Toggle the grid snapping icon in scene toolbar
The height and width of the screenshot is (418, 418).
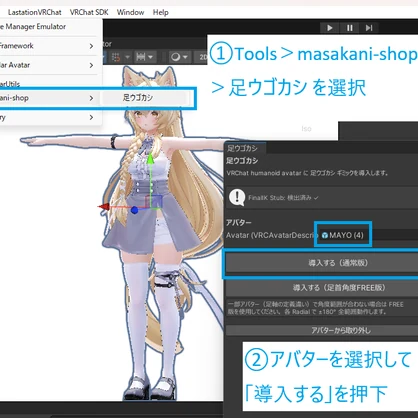116,57
